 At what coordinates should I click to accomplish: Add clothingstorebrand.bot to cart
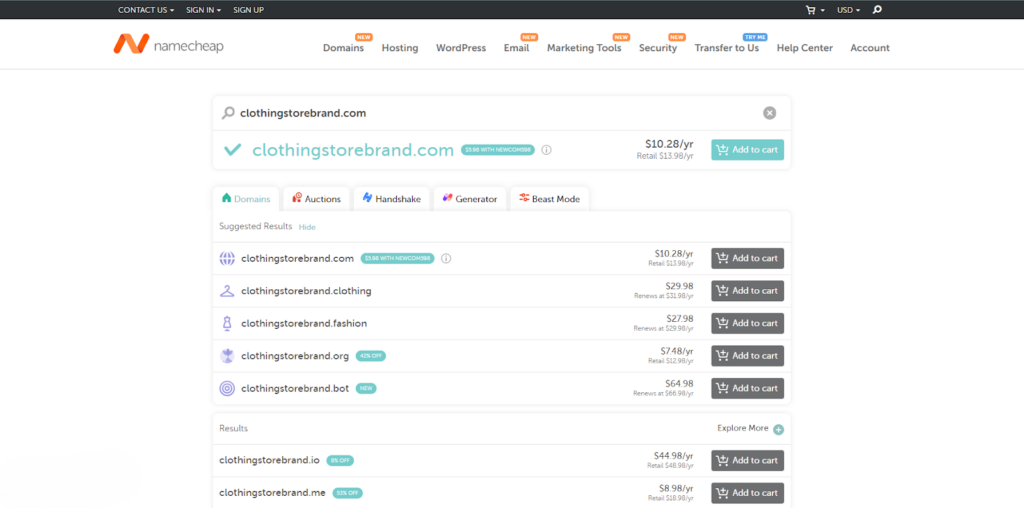pos(748,389)
